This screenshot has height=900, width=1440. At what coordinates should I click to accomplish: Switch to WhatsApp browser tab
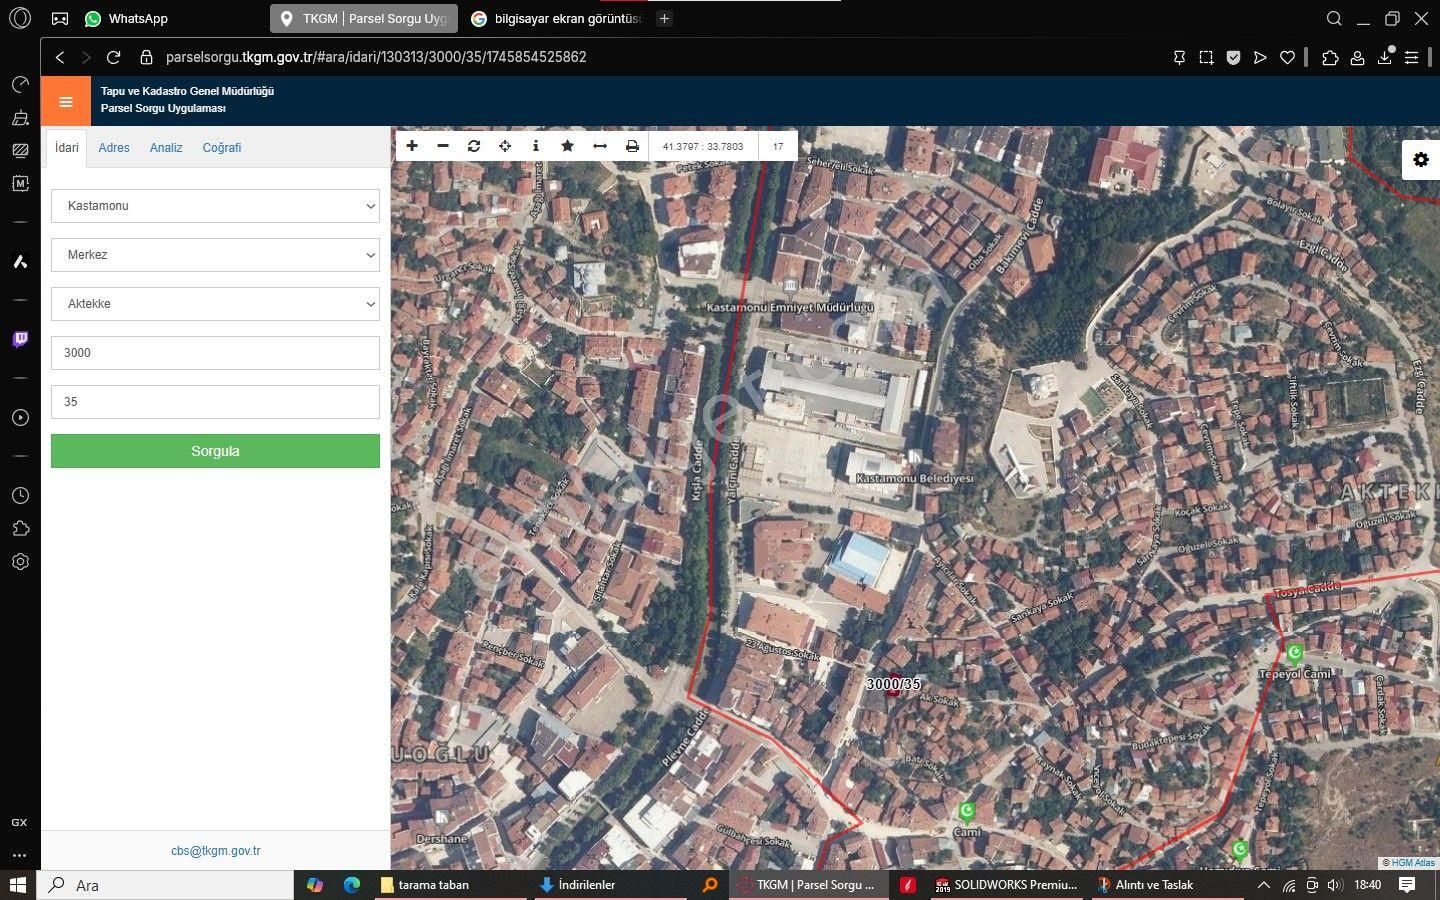coord(127,19)
